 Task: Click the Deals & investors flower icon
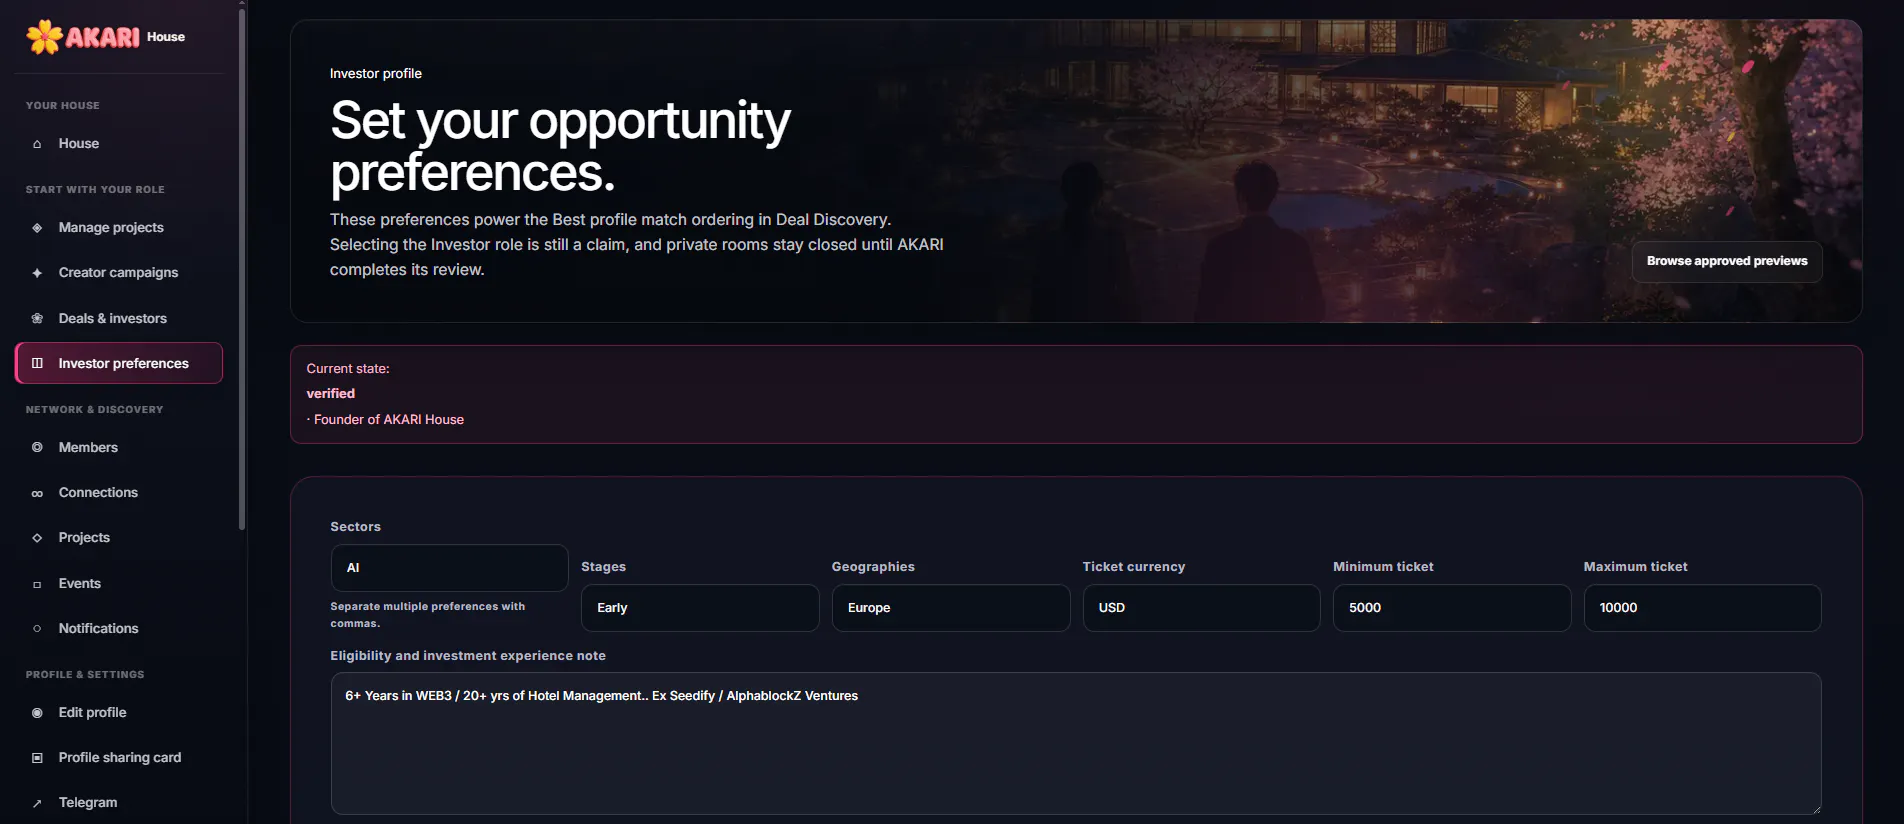point(37,319)
